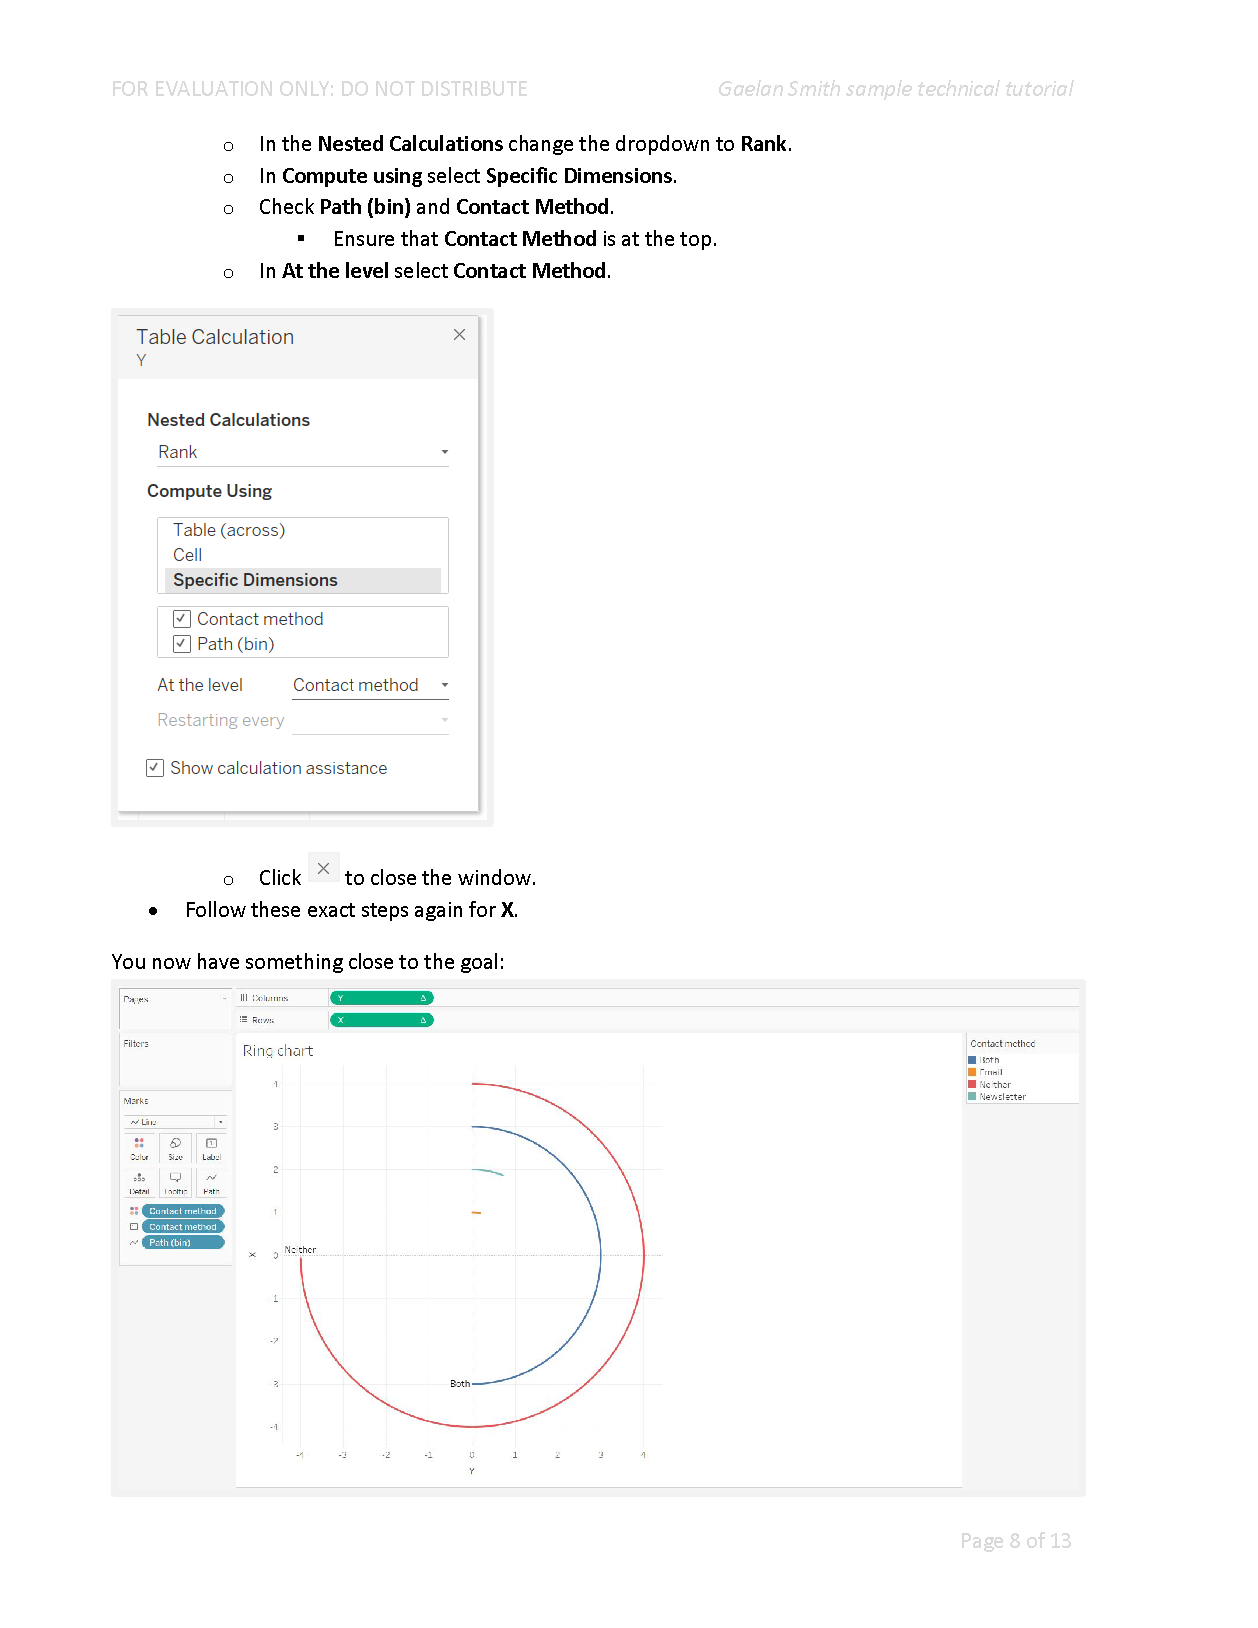
Task: Click the Contact method legend title
Action: pyautogui.click(x=1003, y=1044)
